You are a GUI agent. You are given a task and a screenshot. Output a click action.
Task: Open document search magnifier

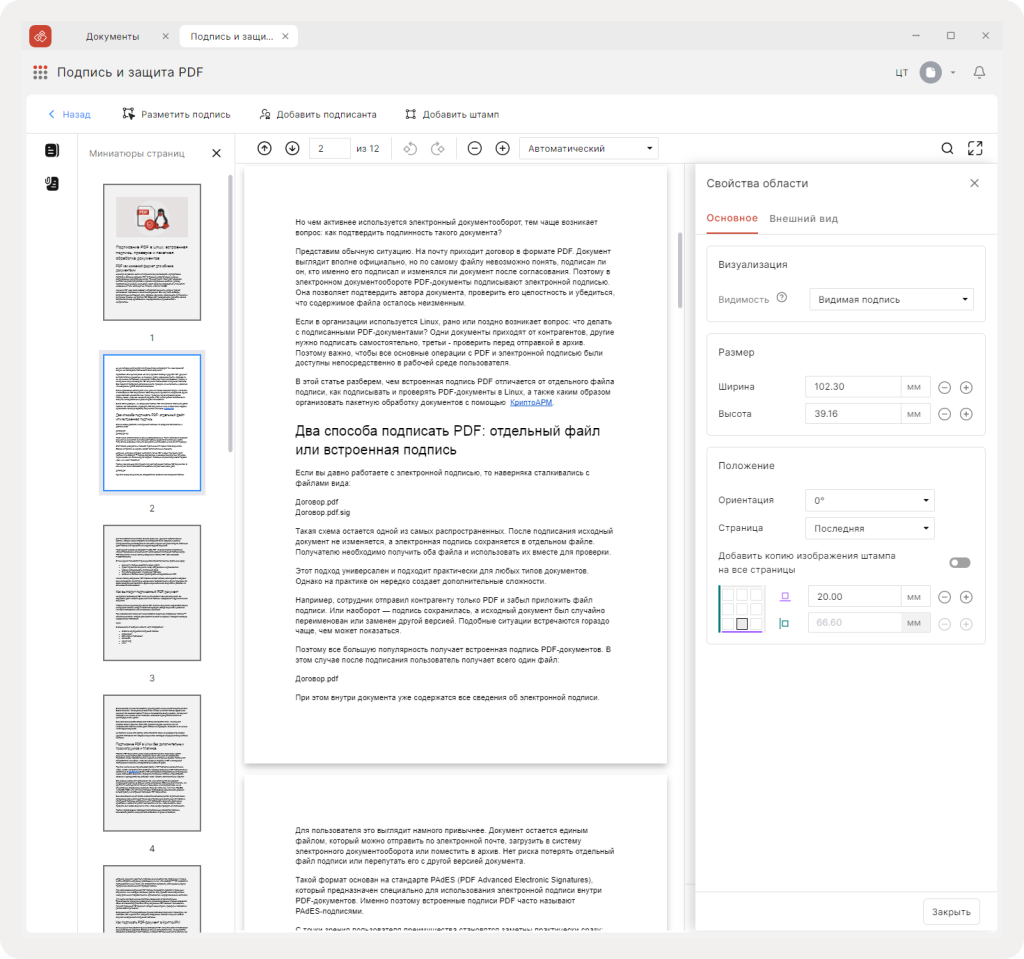click(947, 148)
